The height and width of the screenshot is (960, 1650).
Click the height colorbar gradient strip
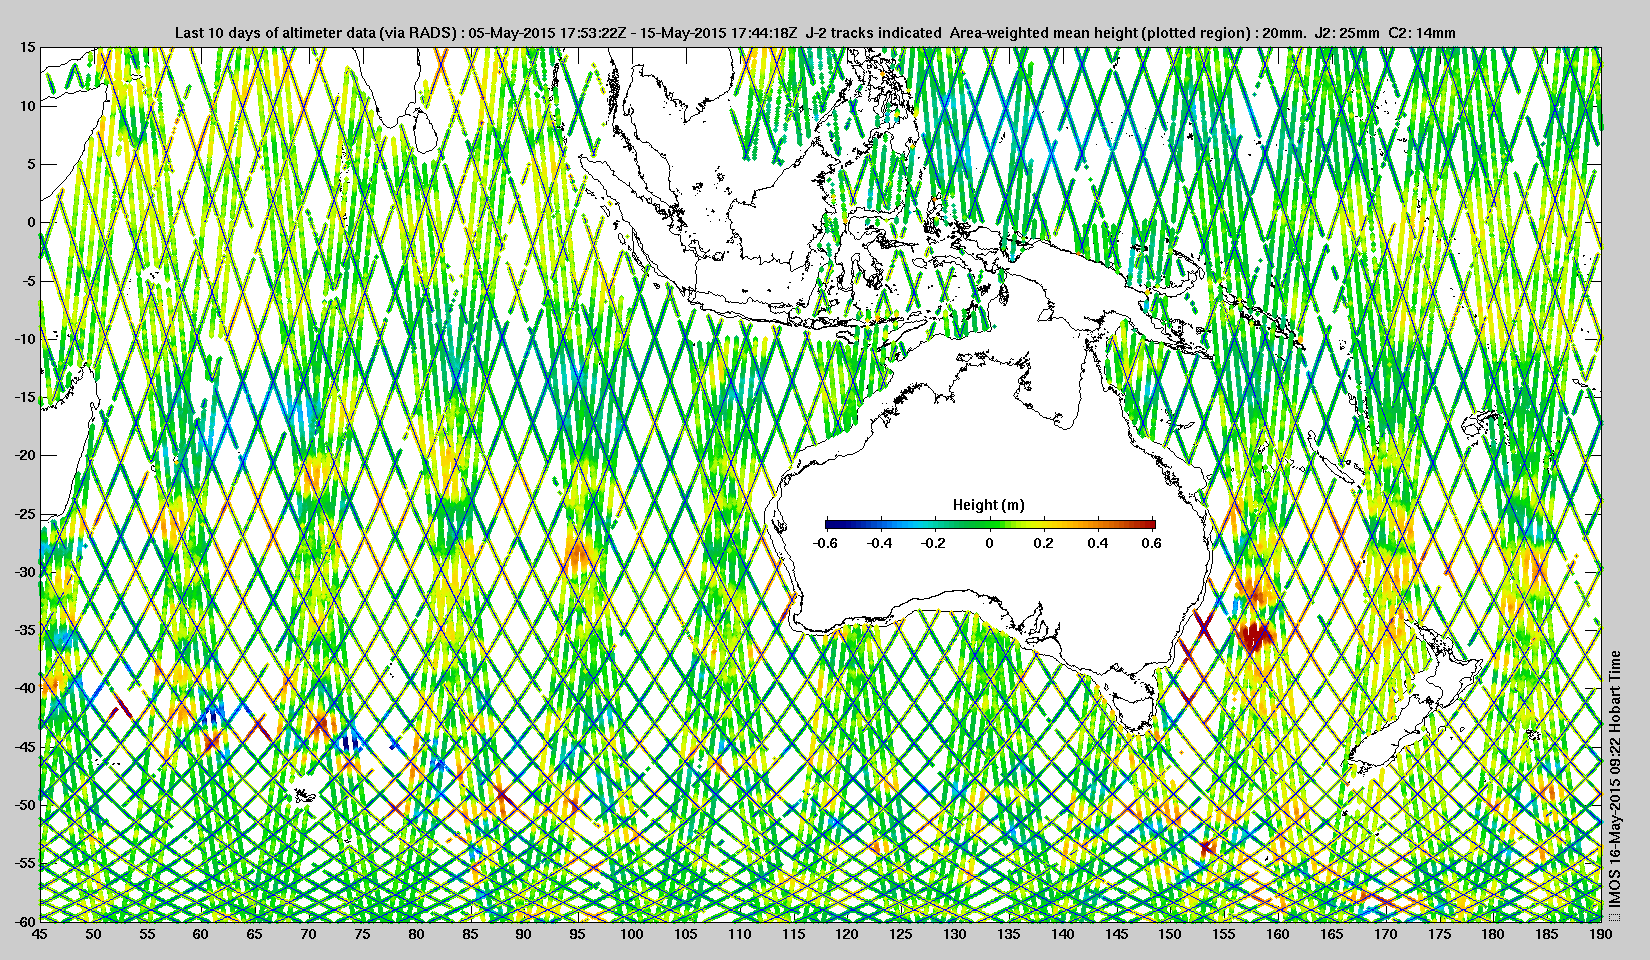point(990,524)
